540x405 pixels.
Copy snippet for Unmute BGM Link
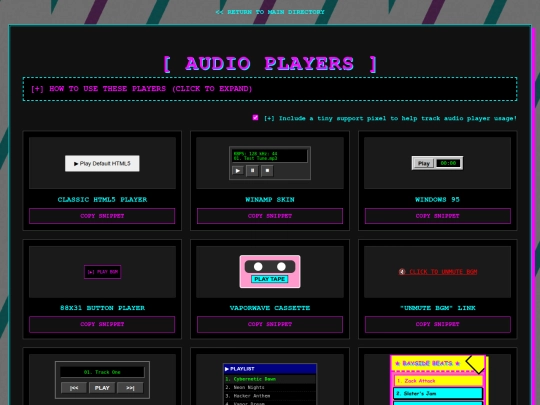click(x=437, y=324)
